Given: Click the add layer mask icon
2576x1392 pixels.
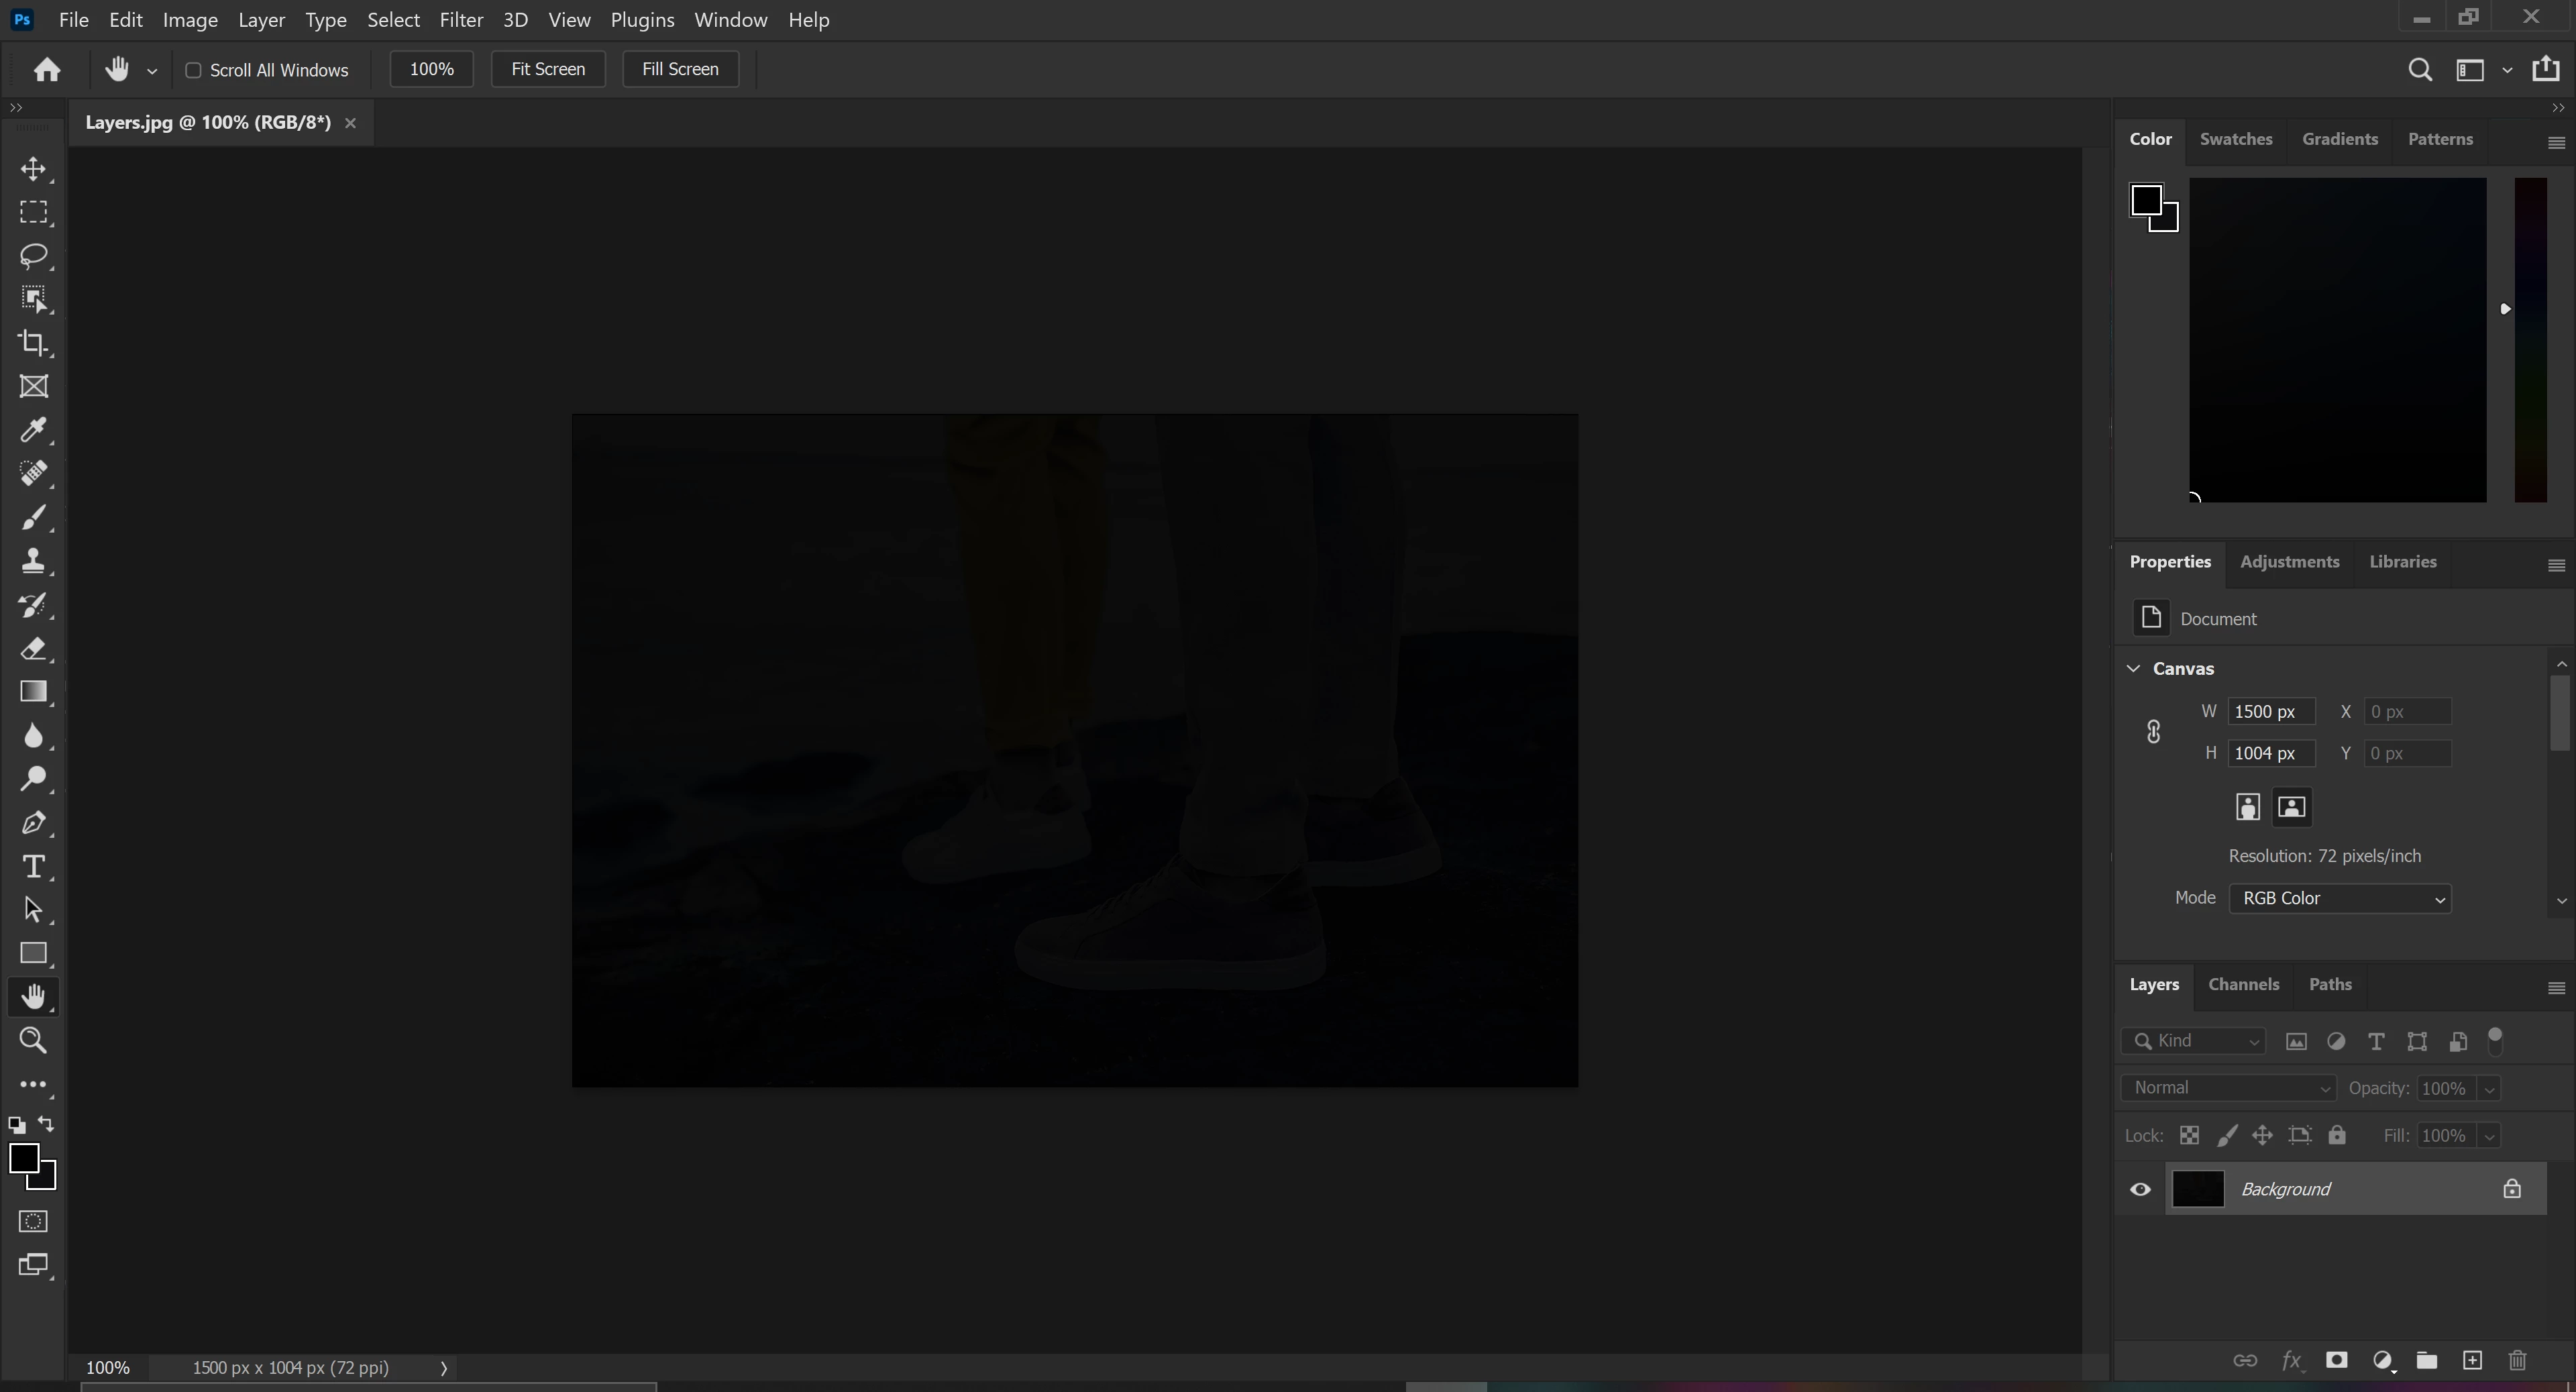Looking at the screenshot, I should click(x=2336, y=1360).
